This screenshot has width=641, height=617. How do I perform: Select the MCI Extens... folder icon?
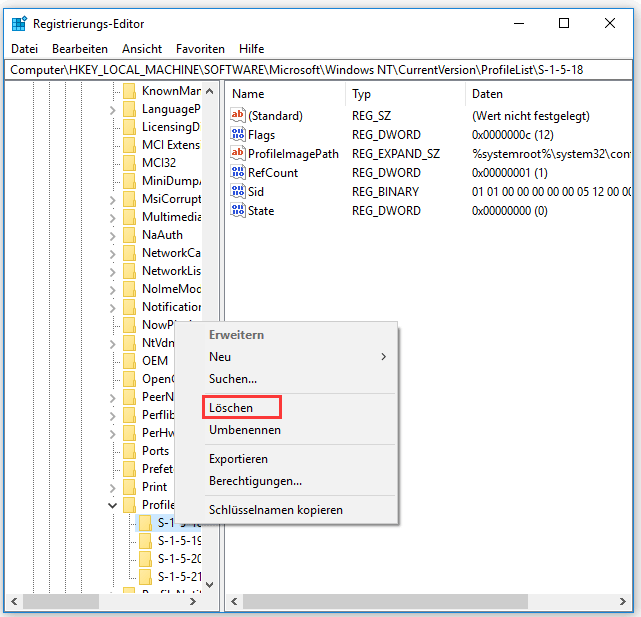[129, 145]
